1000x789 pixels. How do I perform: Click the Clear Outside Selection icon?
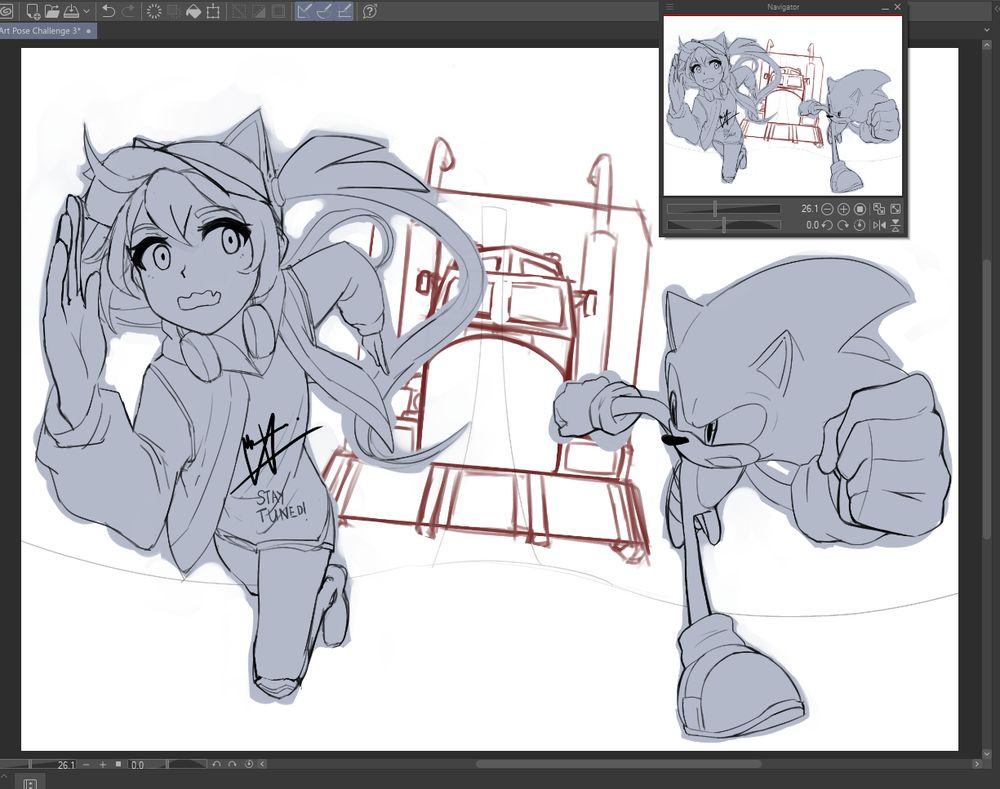pyautogui.click(x=173, y=11)
